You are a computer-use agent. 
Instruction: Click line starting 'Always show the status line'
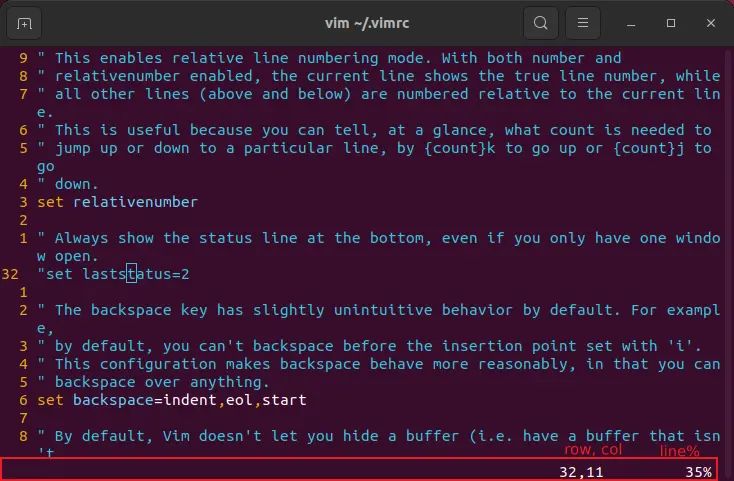point(379,238)
